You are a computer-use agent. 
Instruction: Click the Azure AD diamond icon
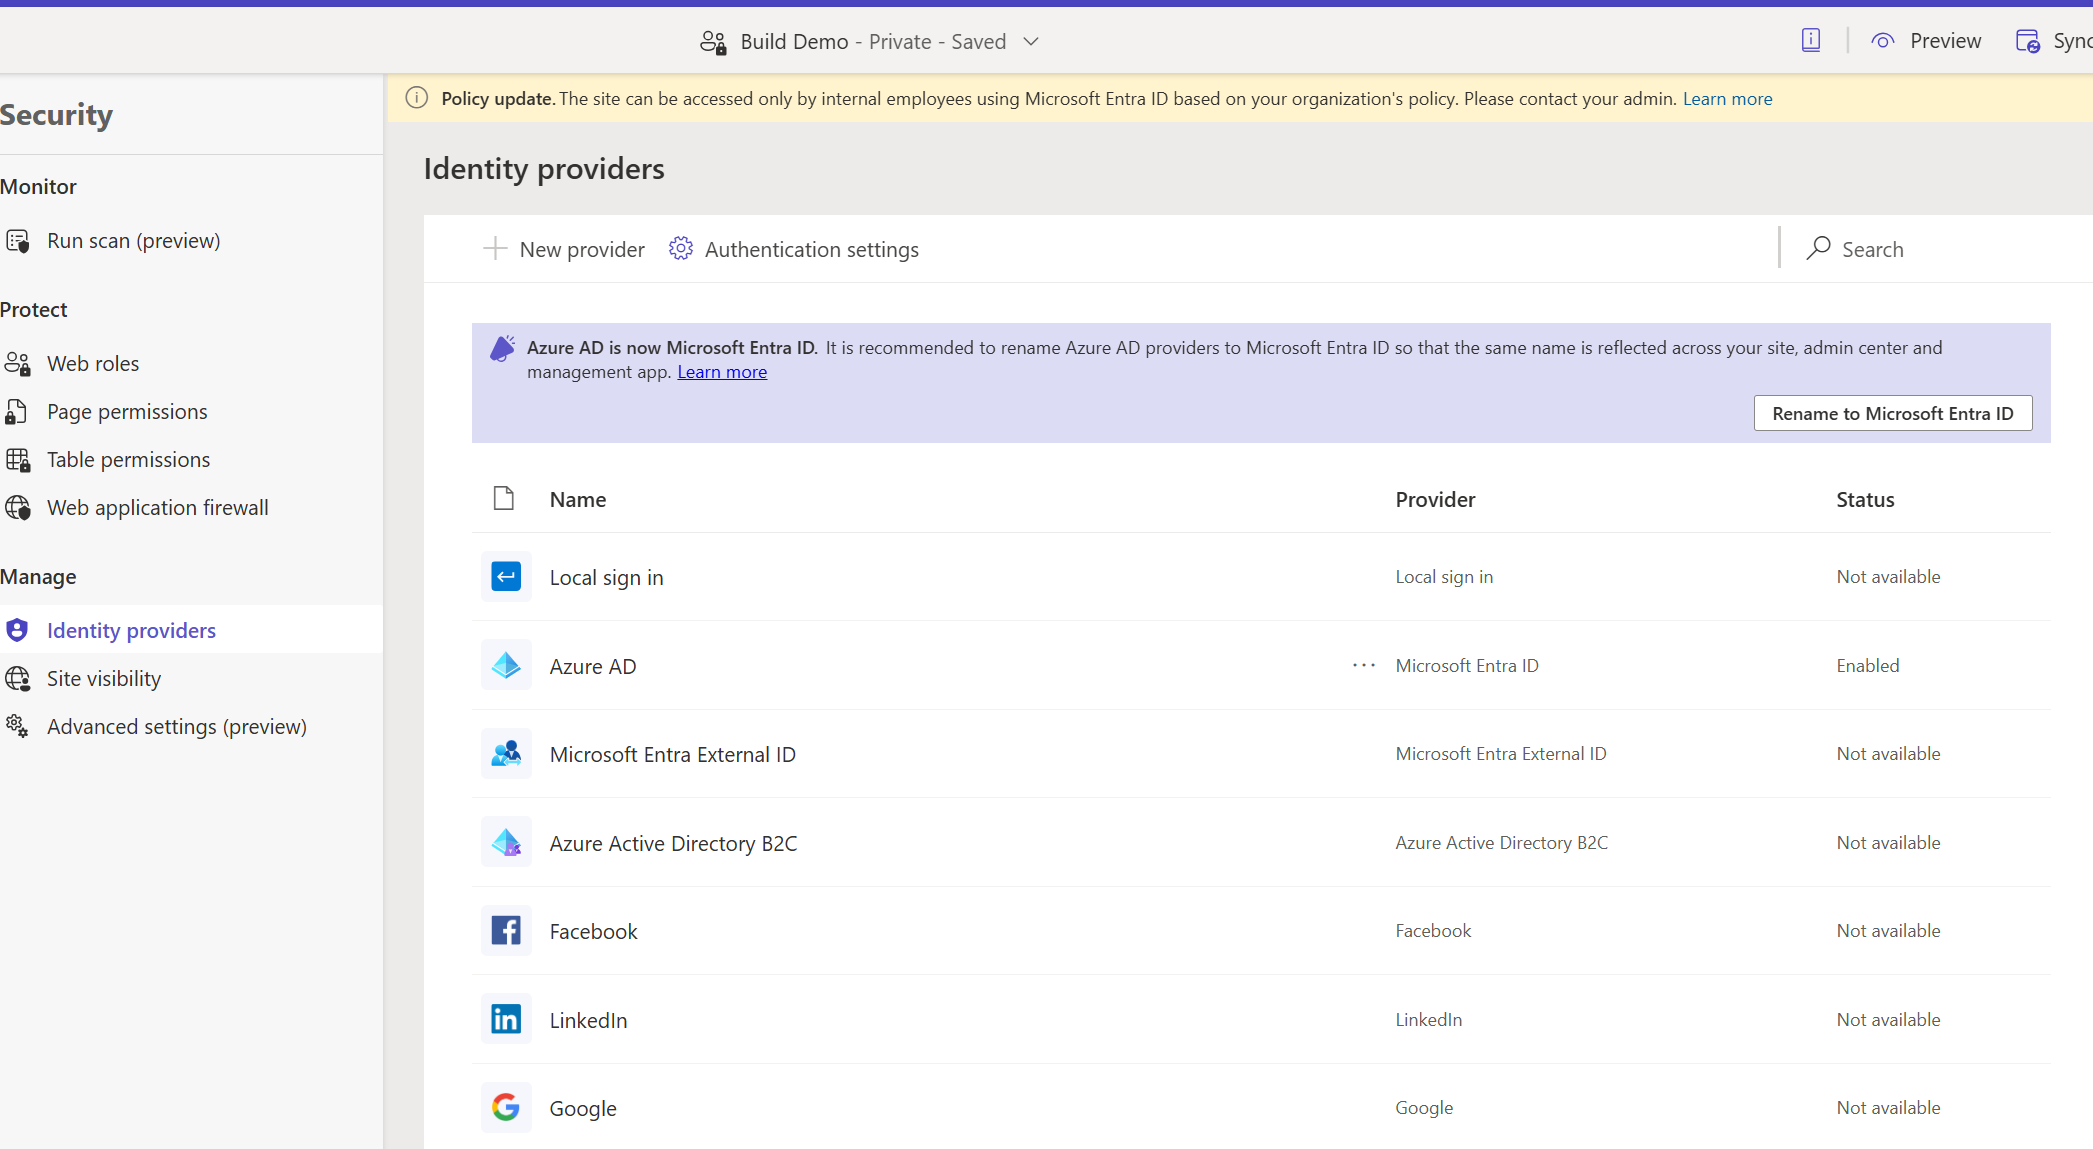pos(506,665)
